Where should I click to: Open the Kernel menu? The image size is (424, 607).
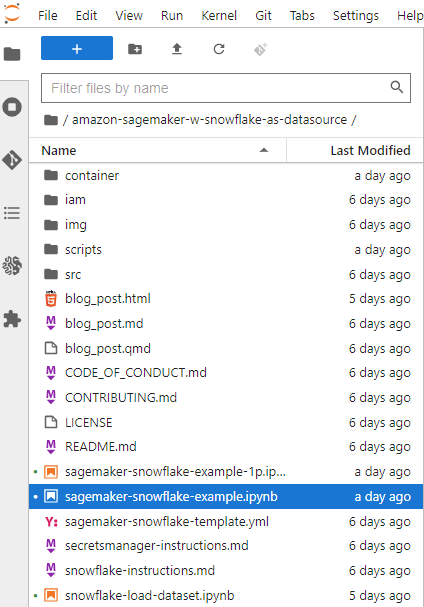(x=219, y=15)
